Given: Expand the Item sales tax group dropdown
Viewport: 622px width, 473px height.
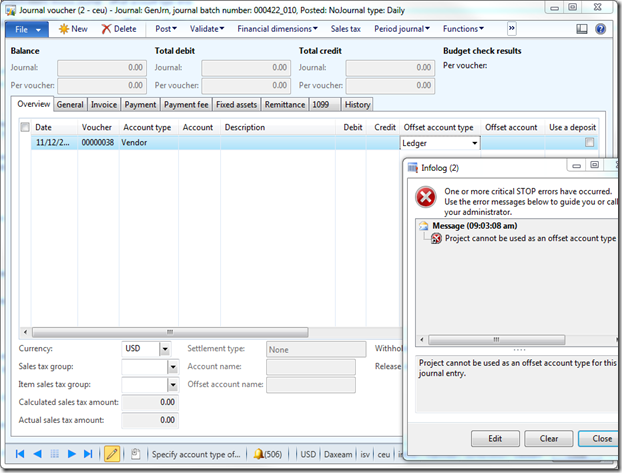Looking at the screenshot, I should pyautogui.click(x=173, y=385).
